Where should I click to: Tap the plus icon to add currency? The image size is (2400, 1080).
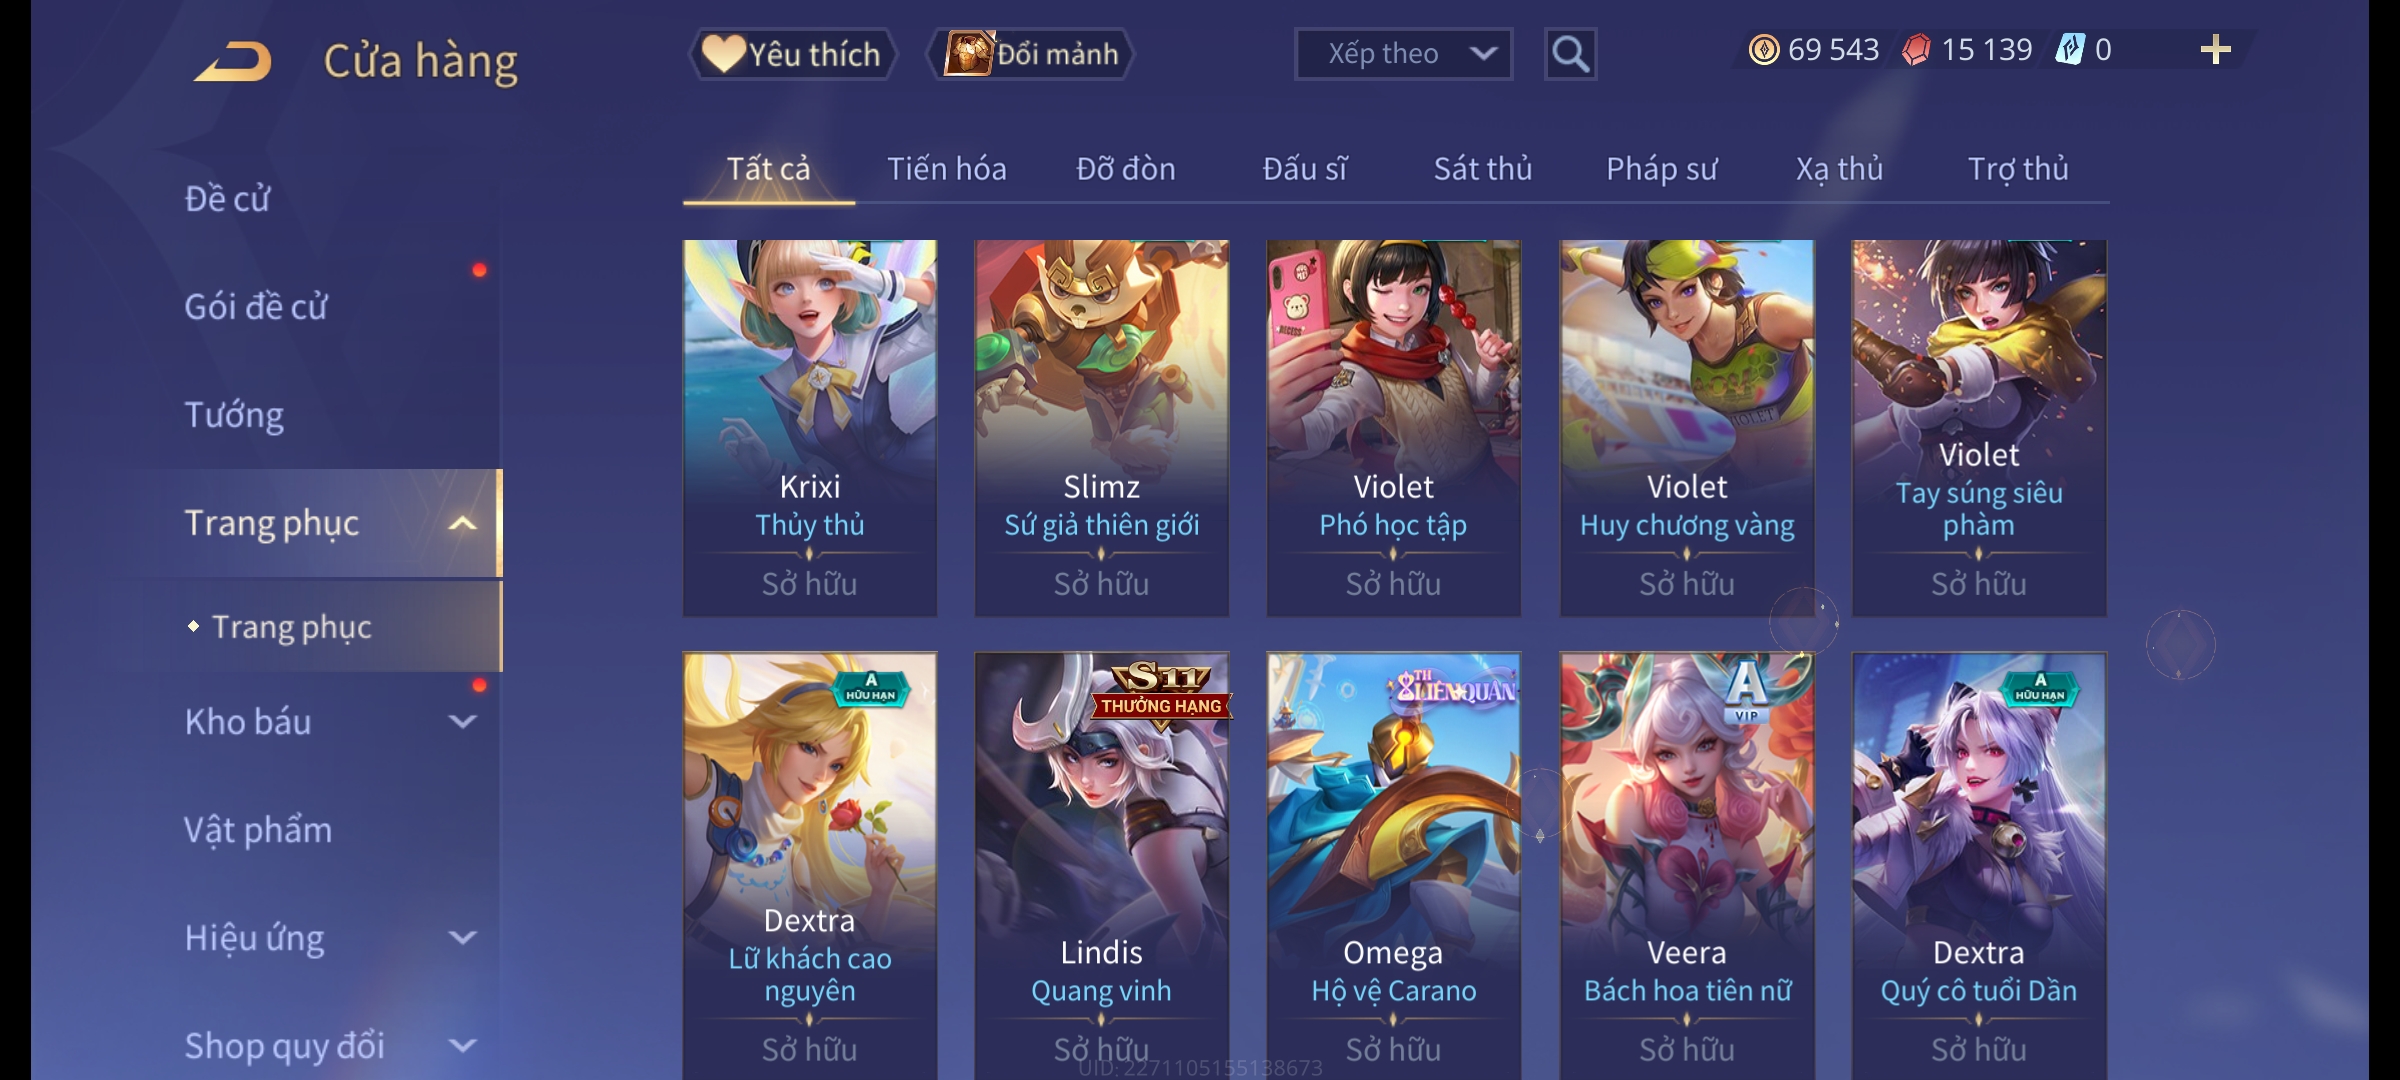tap(2215, 50)
